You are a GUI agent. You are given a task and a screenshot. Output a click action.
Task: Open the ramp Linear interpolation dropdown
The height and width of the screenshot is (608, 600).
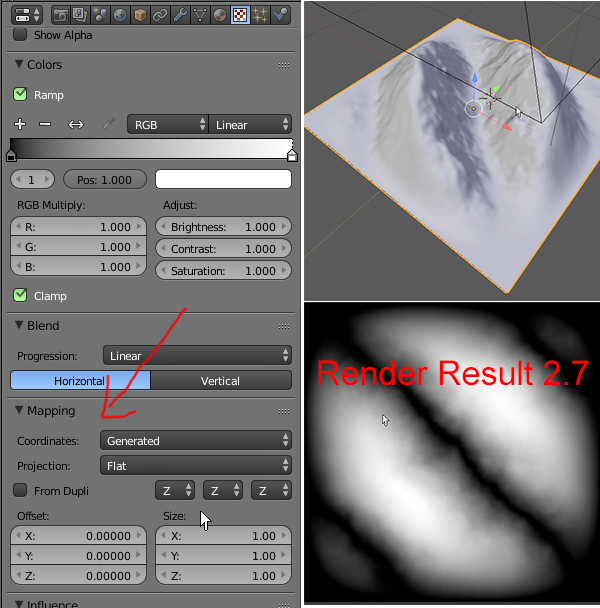click(x=250, y=124)
